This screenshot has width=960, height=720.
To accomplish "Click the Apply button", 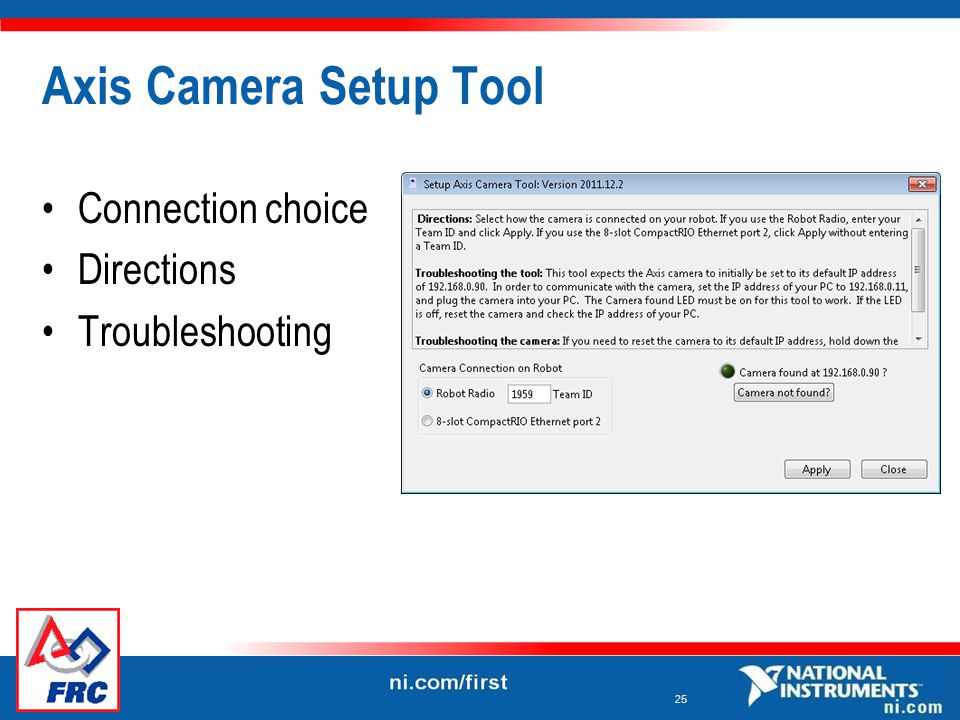I will pyautogui.click(x=817, y=470).
